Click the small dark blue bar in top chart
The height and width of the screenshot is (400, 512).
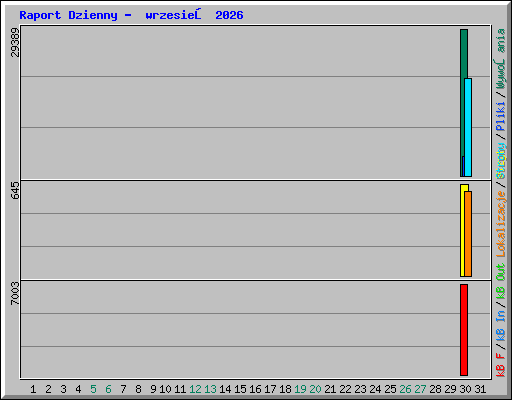tap(463, 166)
